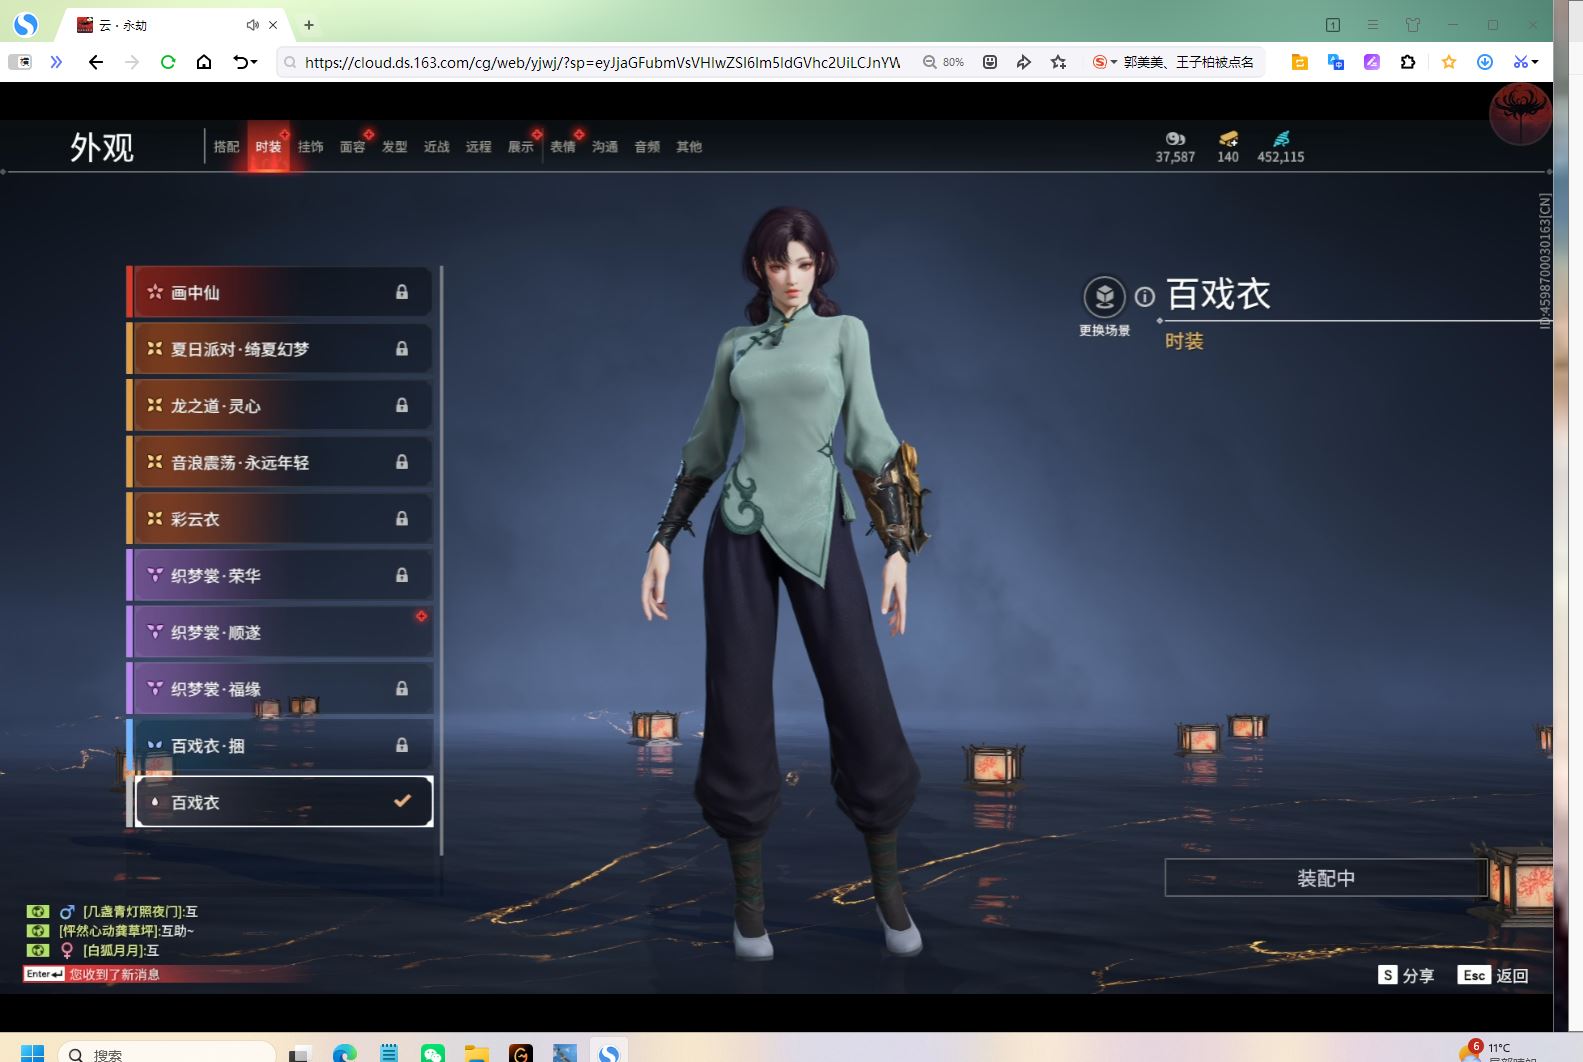
Task: Switch to the 搭配 tab
Action: pyautogui.click(x=226, y=147)
